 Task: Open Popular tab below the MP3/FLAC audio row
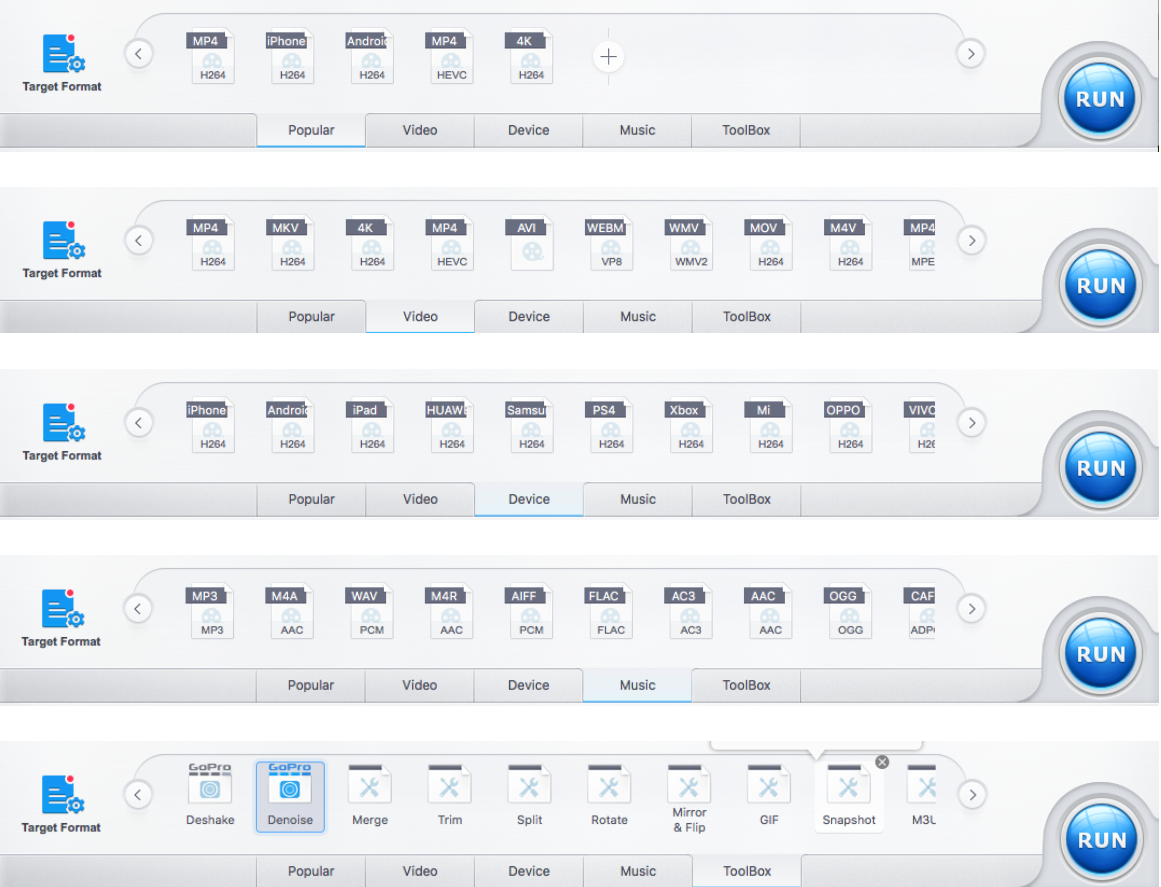click(x=310, y=686)
